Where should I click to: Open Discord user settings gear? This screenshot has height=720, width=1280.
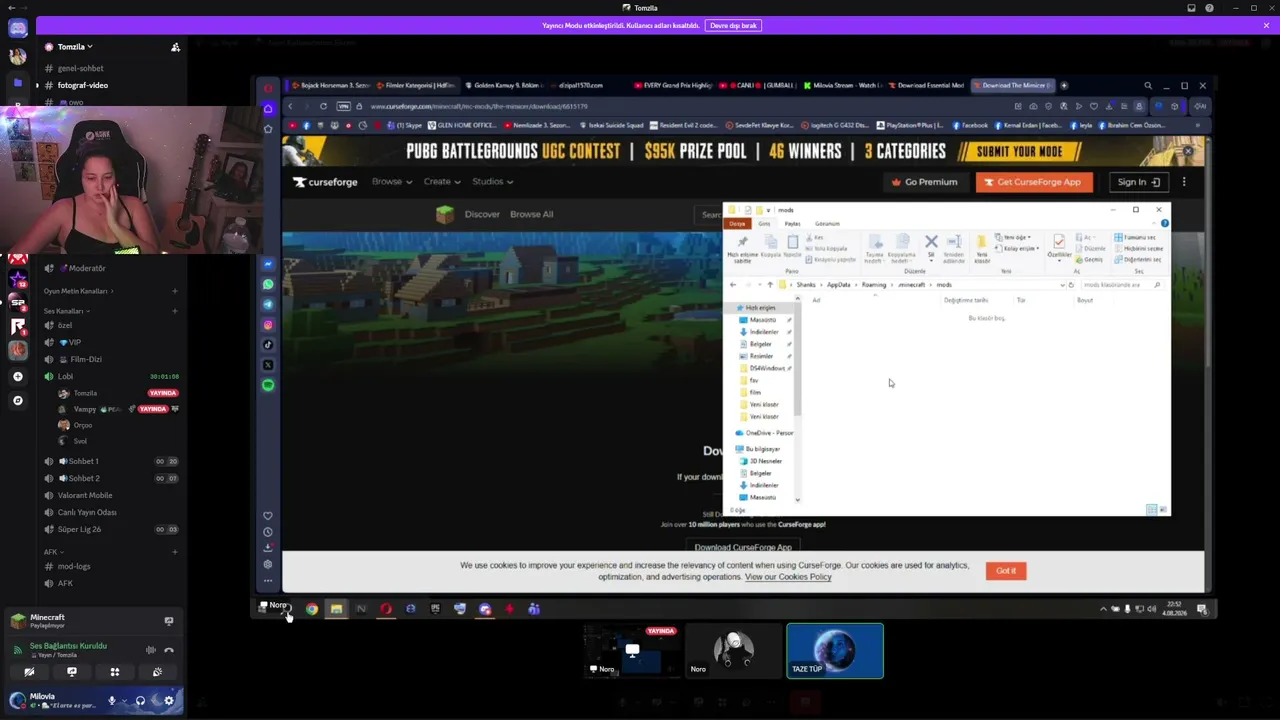click(x=168, y=700)
